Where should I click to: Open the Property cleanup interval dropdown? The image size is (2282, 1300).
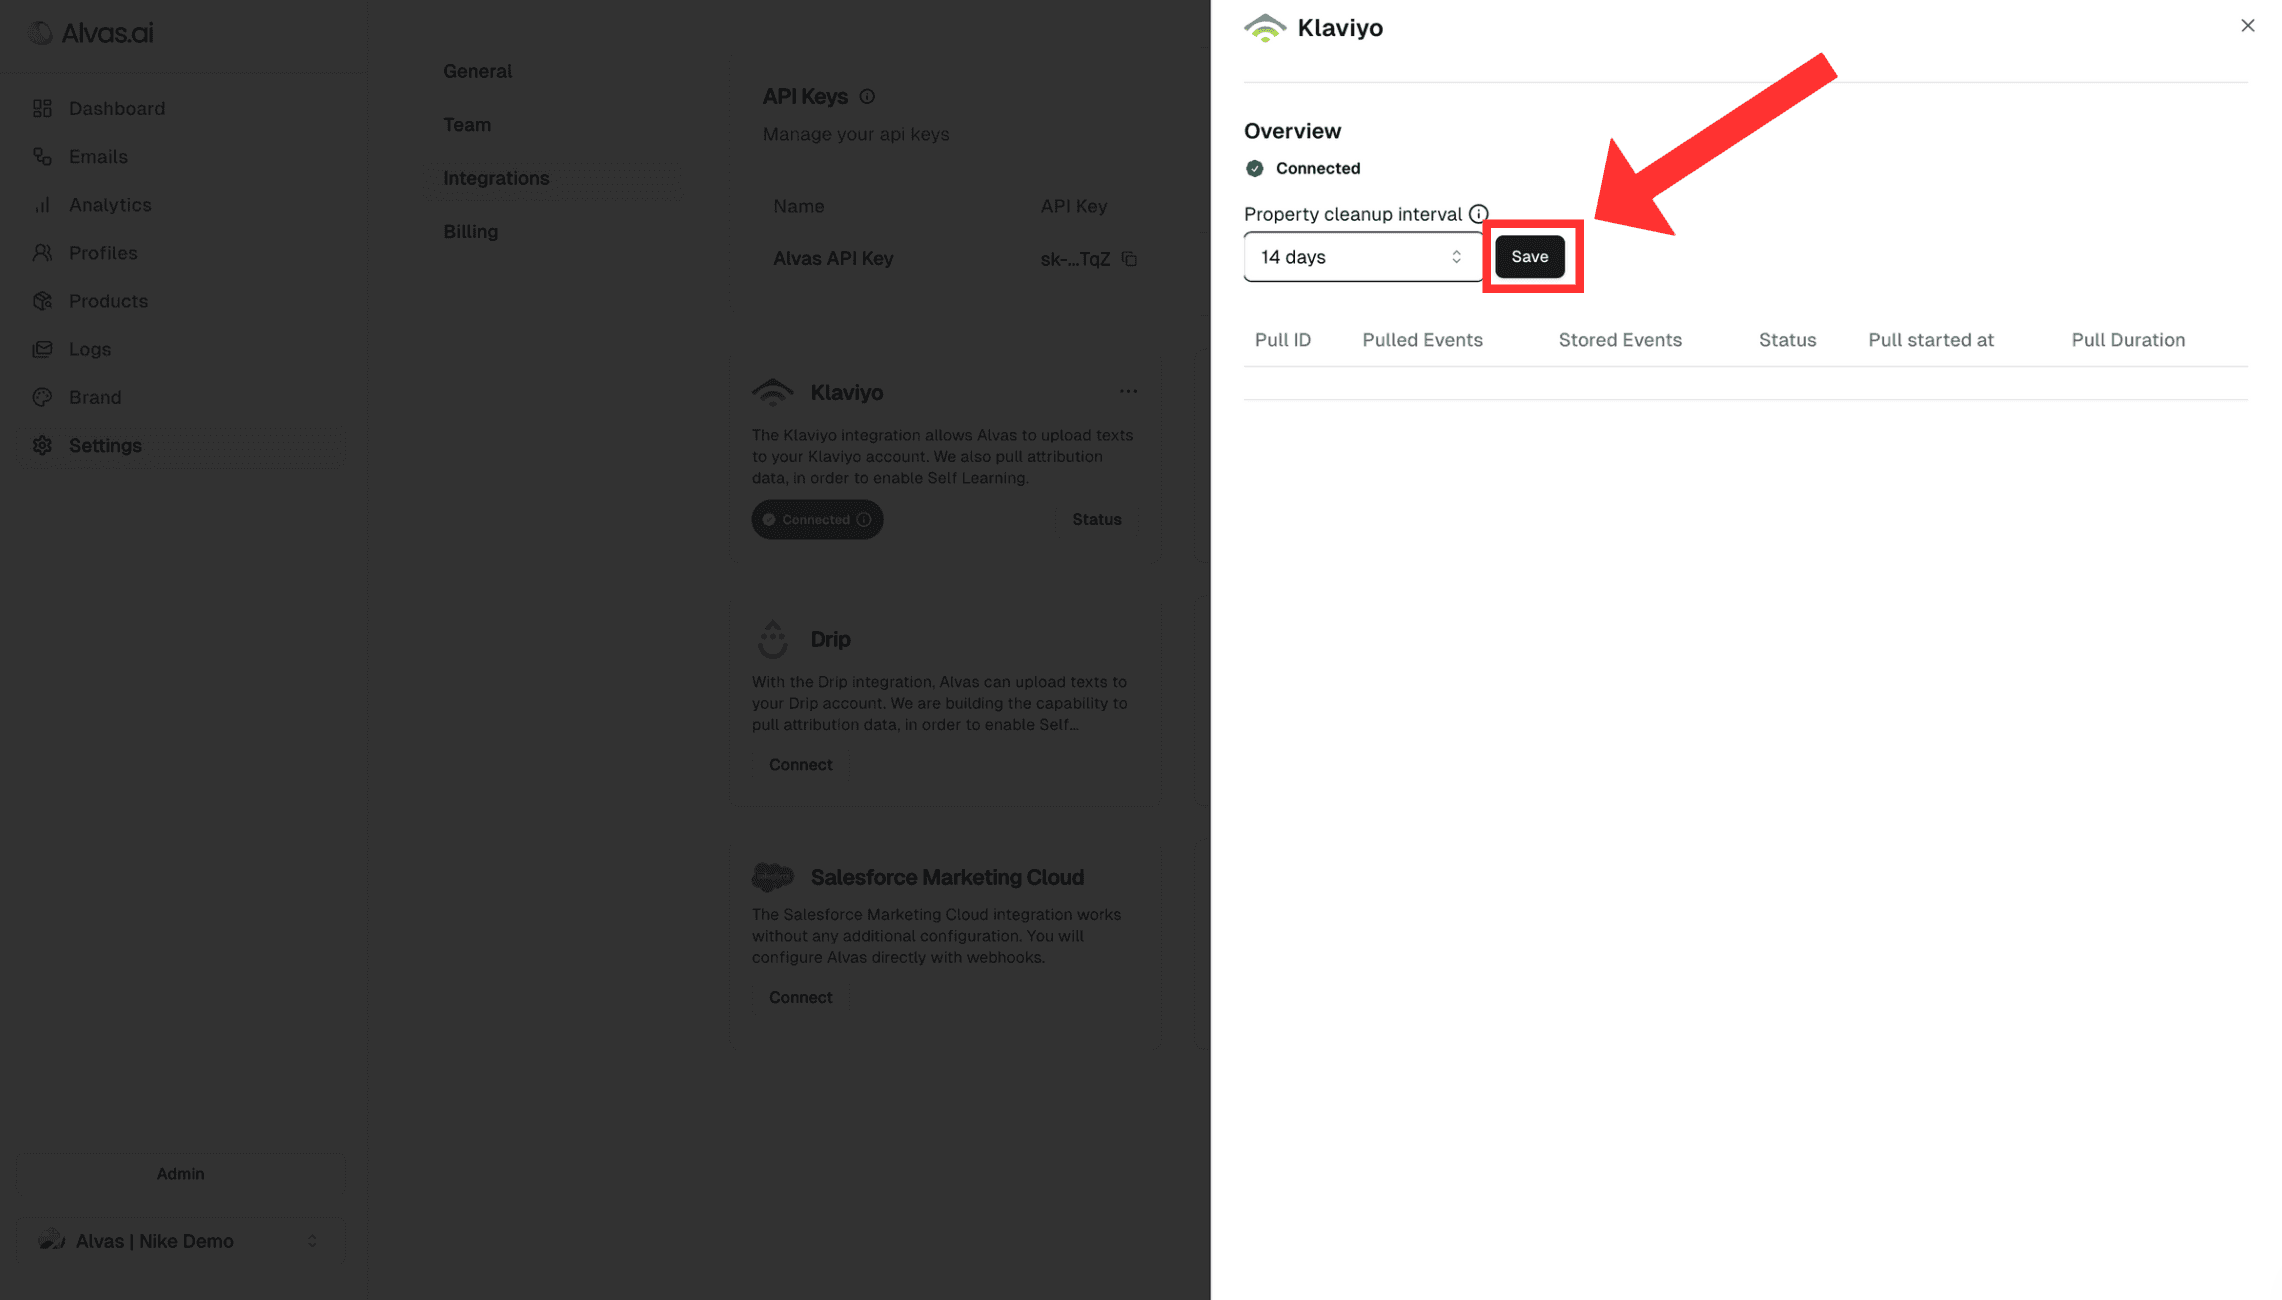pos(1362,257)
